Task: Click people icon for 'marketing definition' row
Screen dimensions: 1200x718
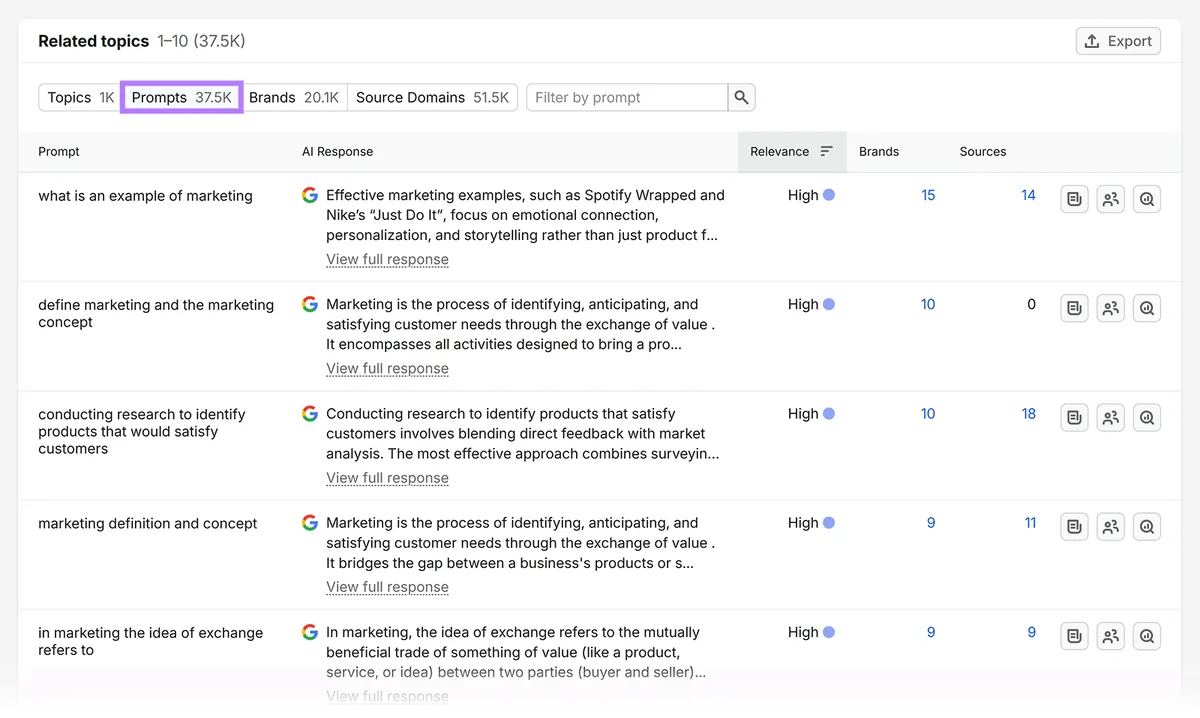Action: (x=1111, y=526)
